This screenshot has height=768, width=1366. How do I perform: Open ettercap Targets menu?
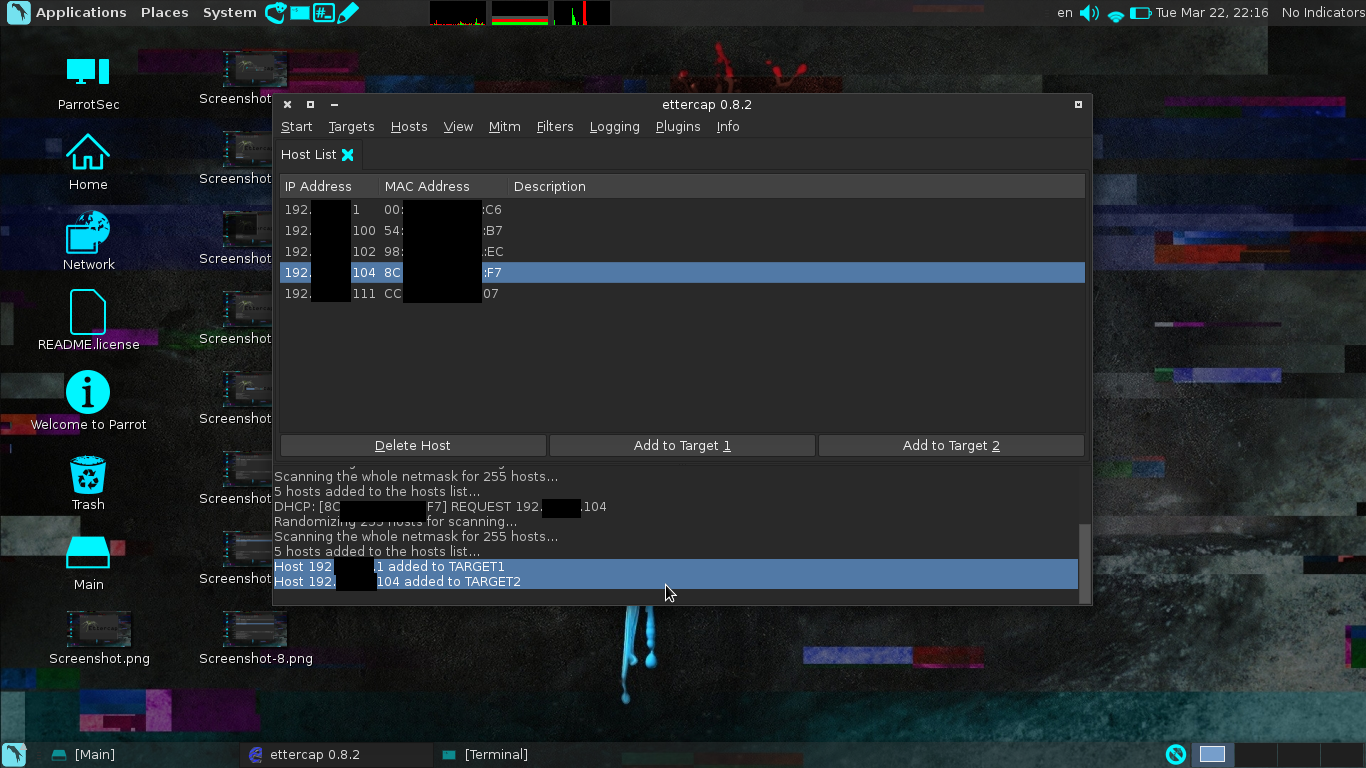coord(351,127)
